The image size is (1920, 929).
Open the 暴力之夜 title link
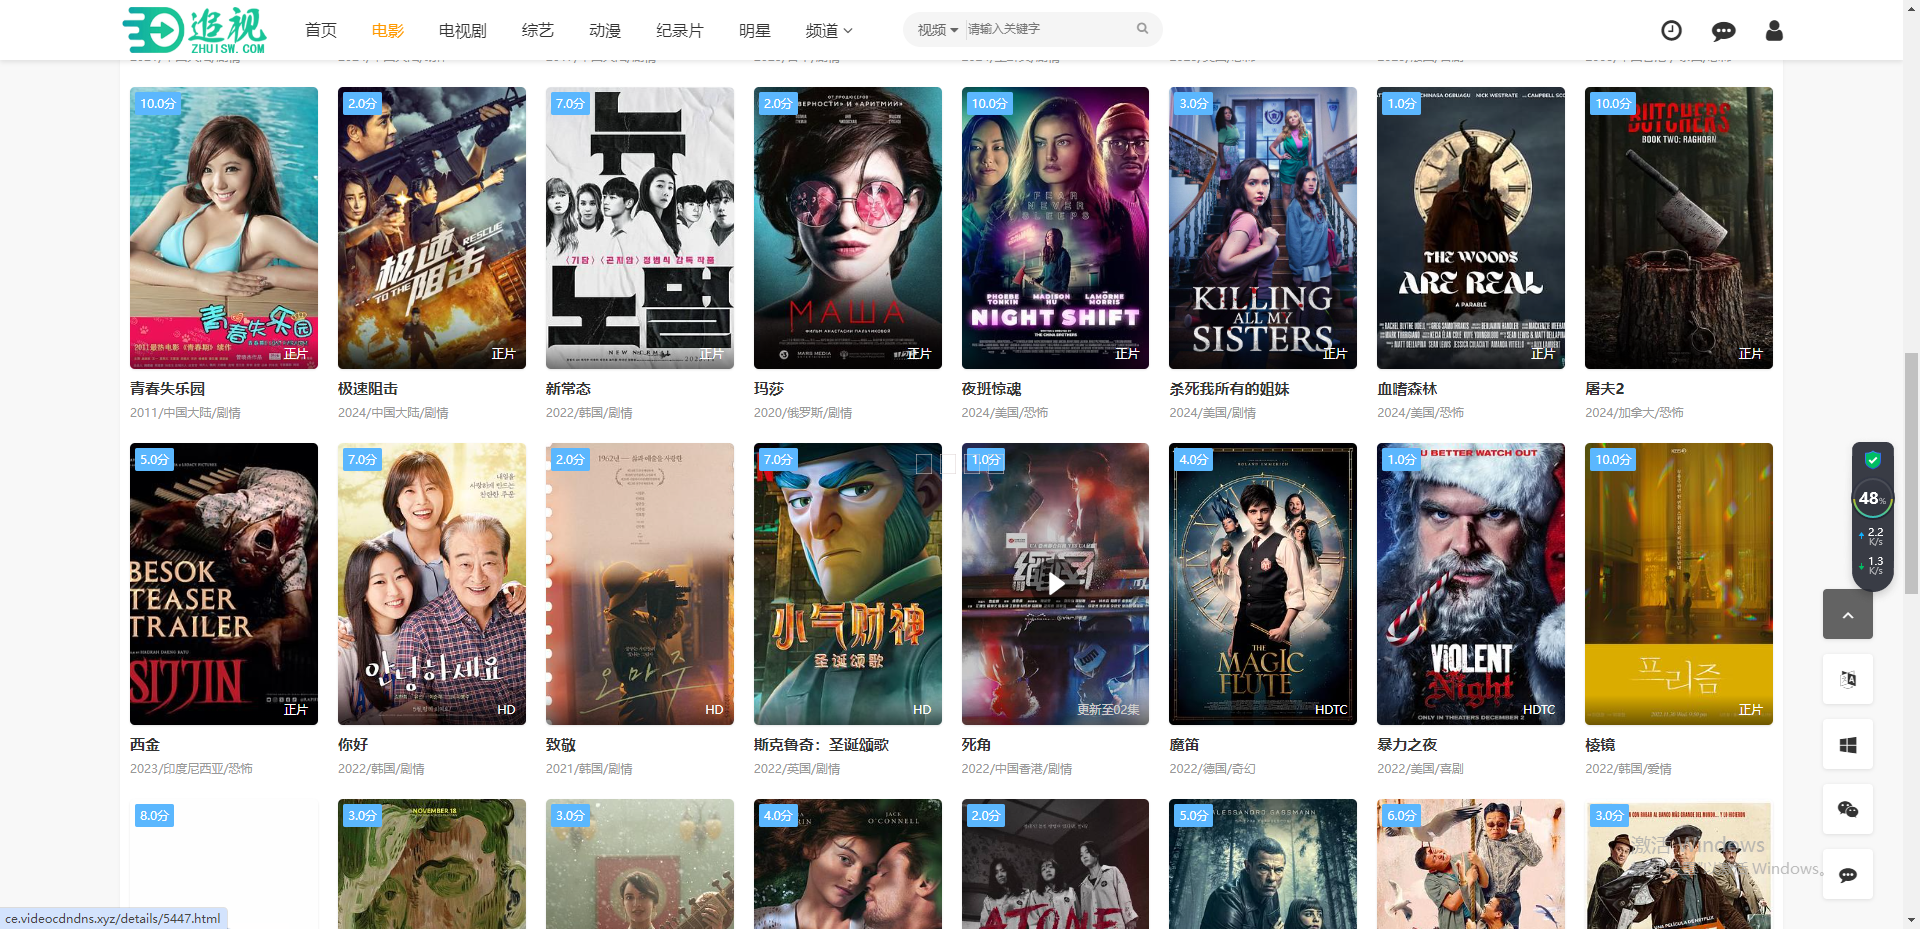pyautogui.click(x=1407, y=745)
